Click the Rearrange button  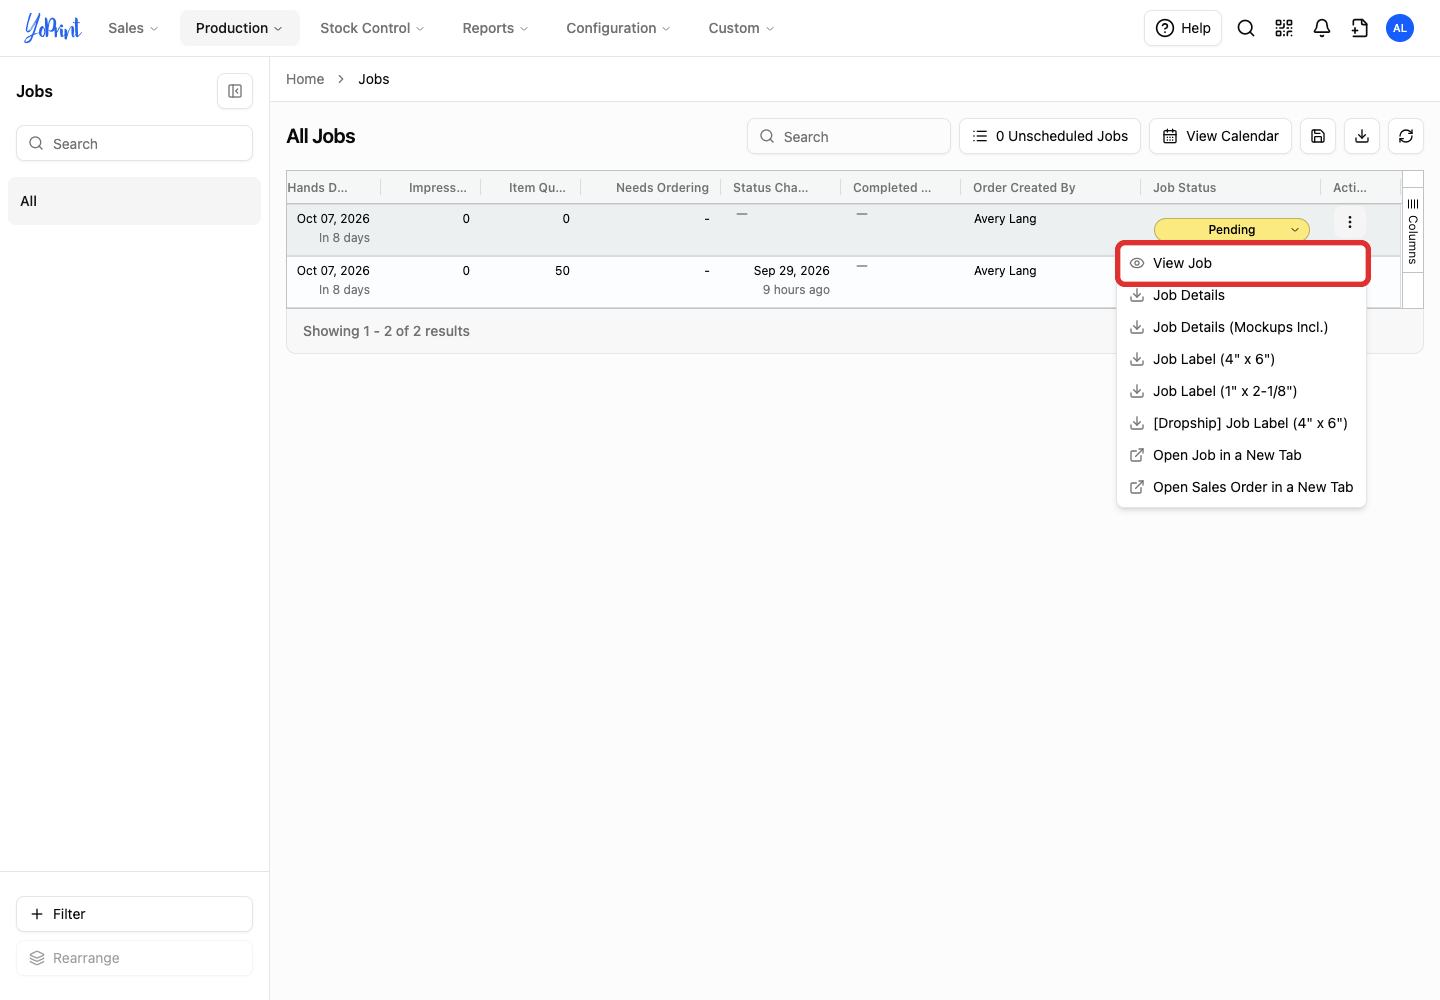click(134, 958)
